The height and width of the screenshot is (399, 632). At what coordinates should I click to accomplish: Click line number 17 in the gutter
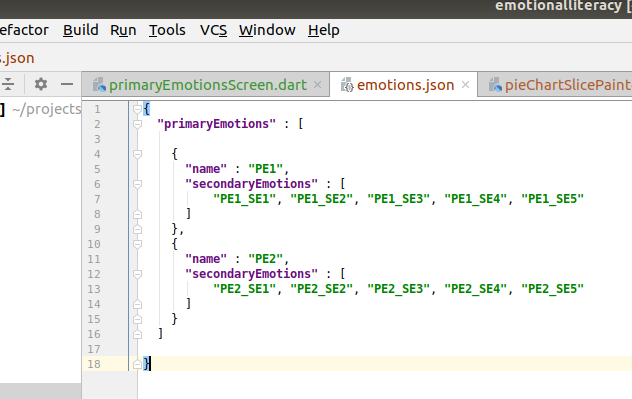[94, 349]
